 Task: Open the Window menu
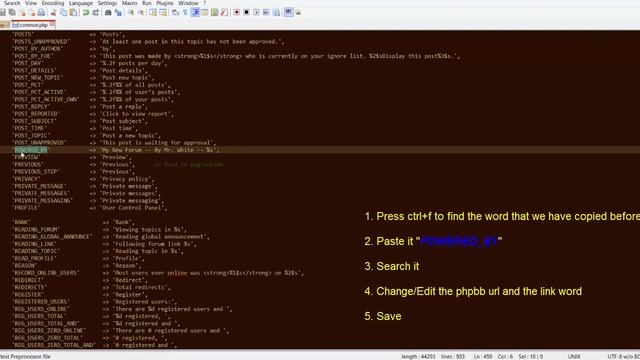[x=188, y=3]
